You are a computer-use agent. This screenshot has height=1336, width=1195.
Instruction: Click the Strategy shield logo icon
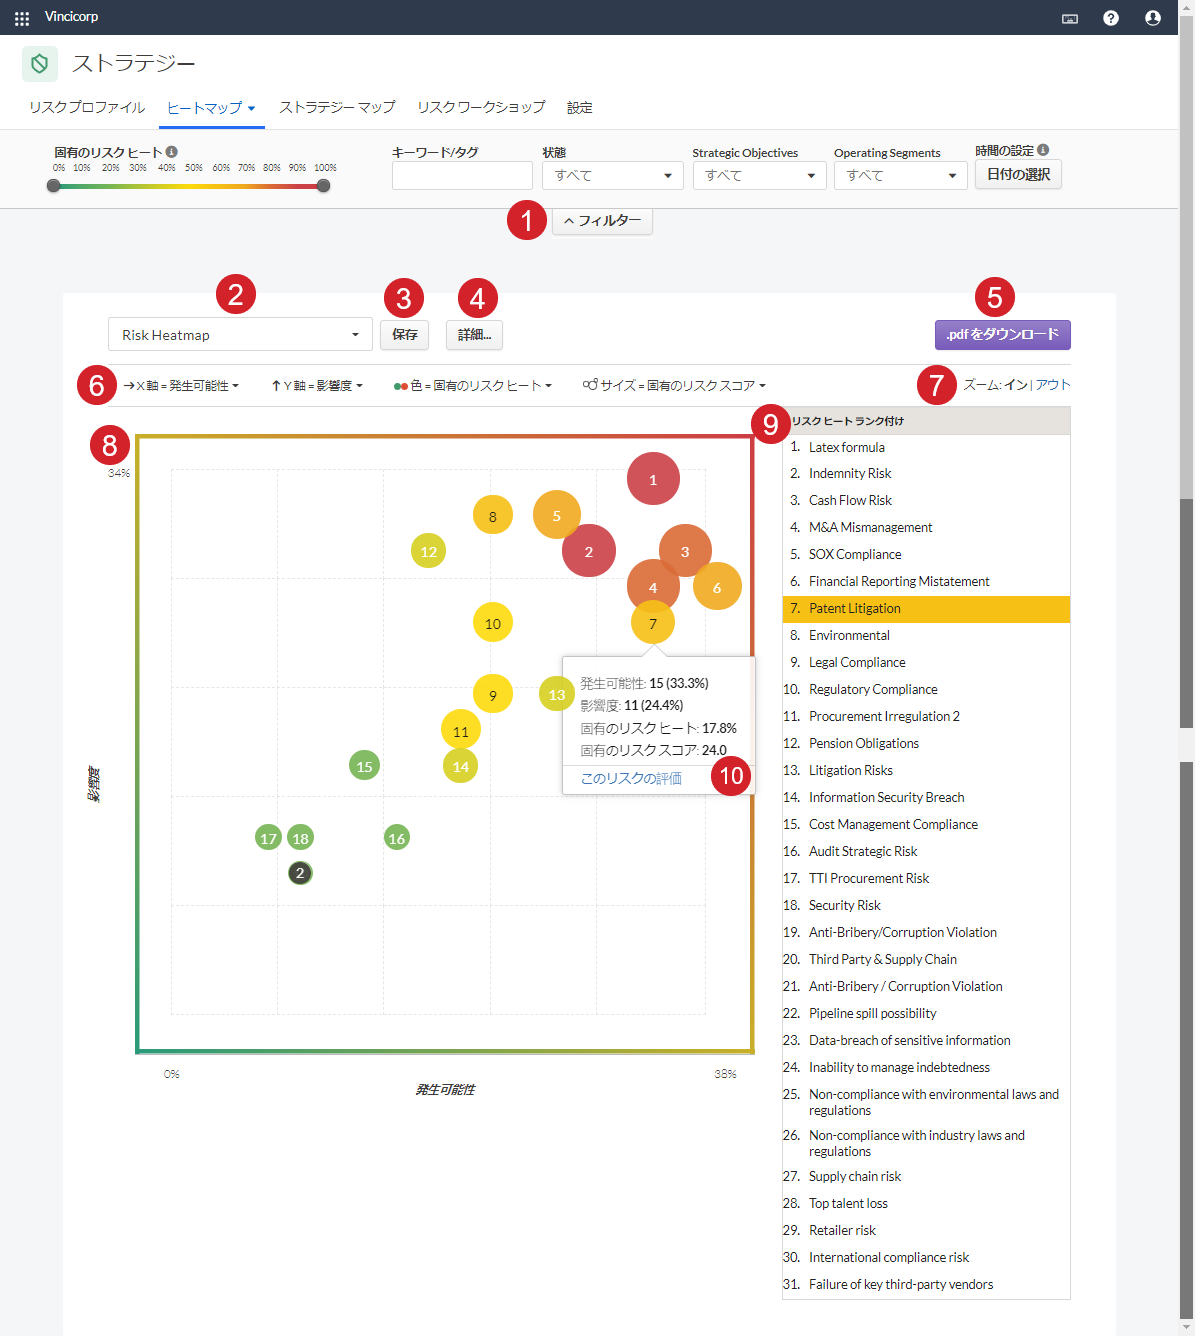pyautogui.click(x=40, y=64)
